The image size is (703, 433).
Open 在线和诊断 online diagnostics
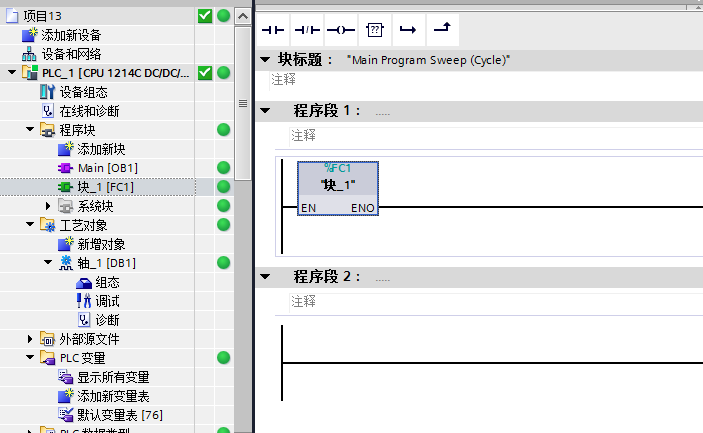88,110
